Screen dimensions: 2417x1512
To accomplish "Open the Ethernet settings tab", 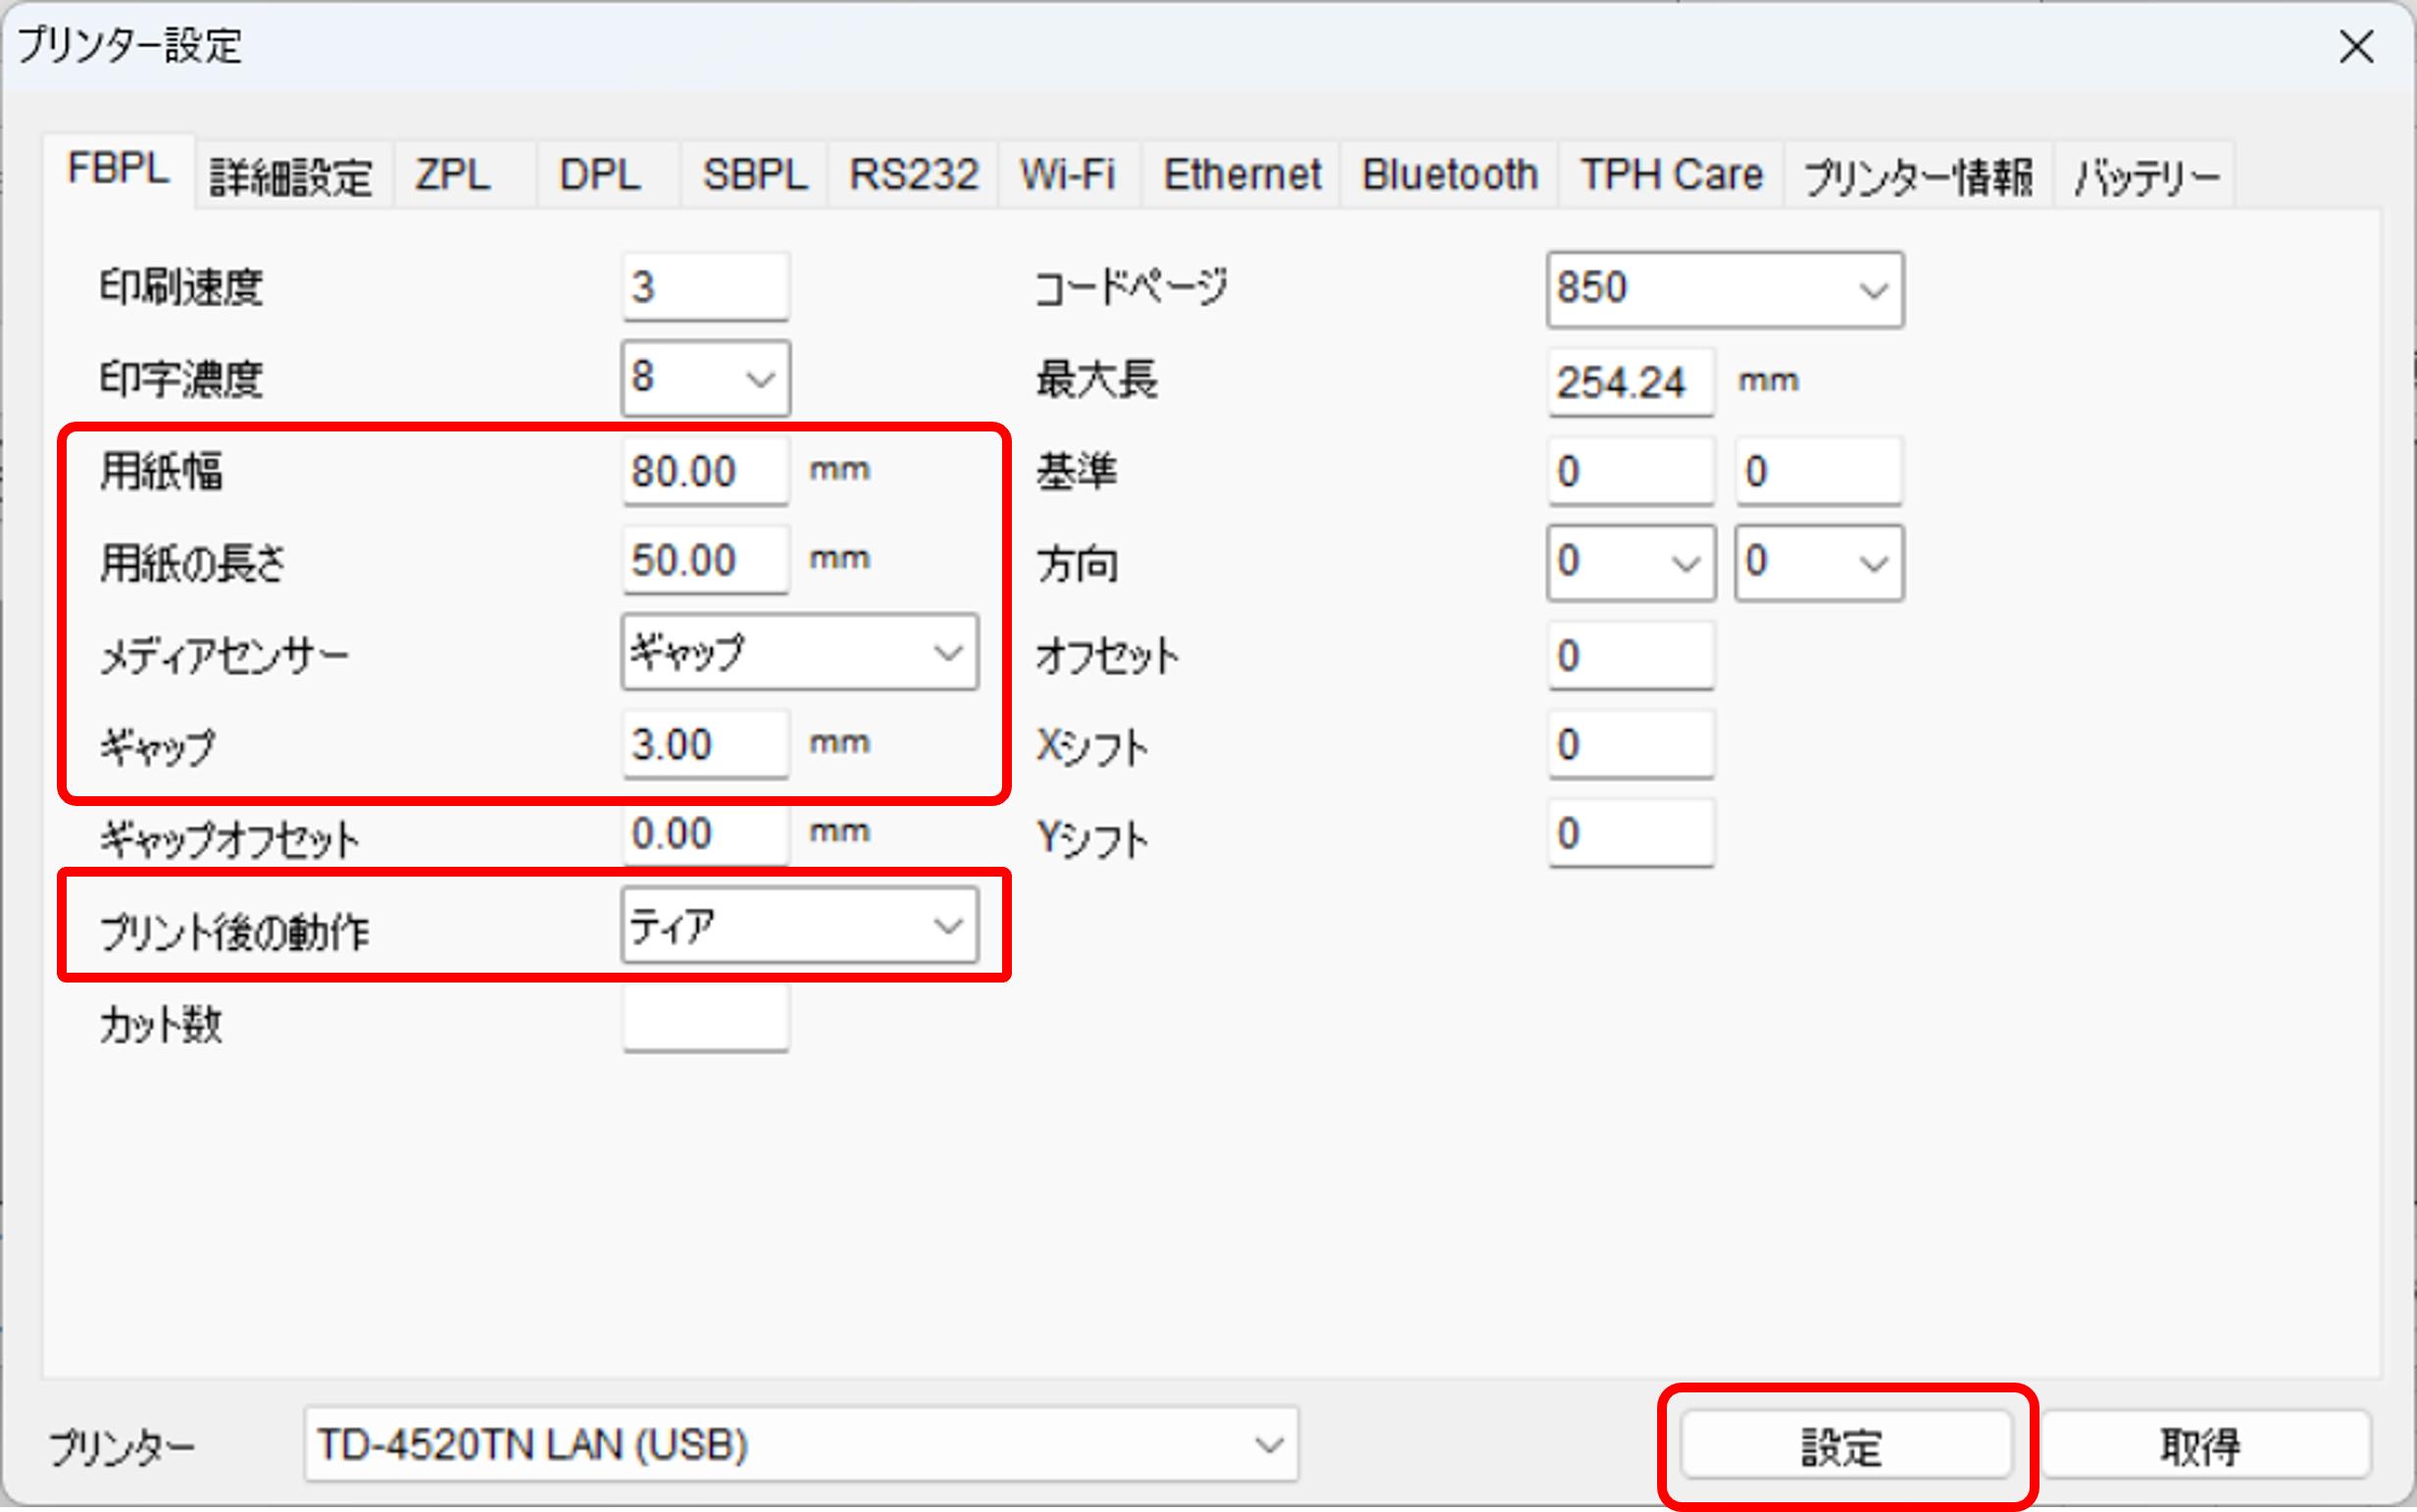I will click(1241, 176).
